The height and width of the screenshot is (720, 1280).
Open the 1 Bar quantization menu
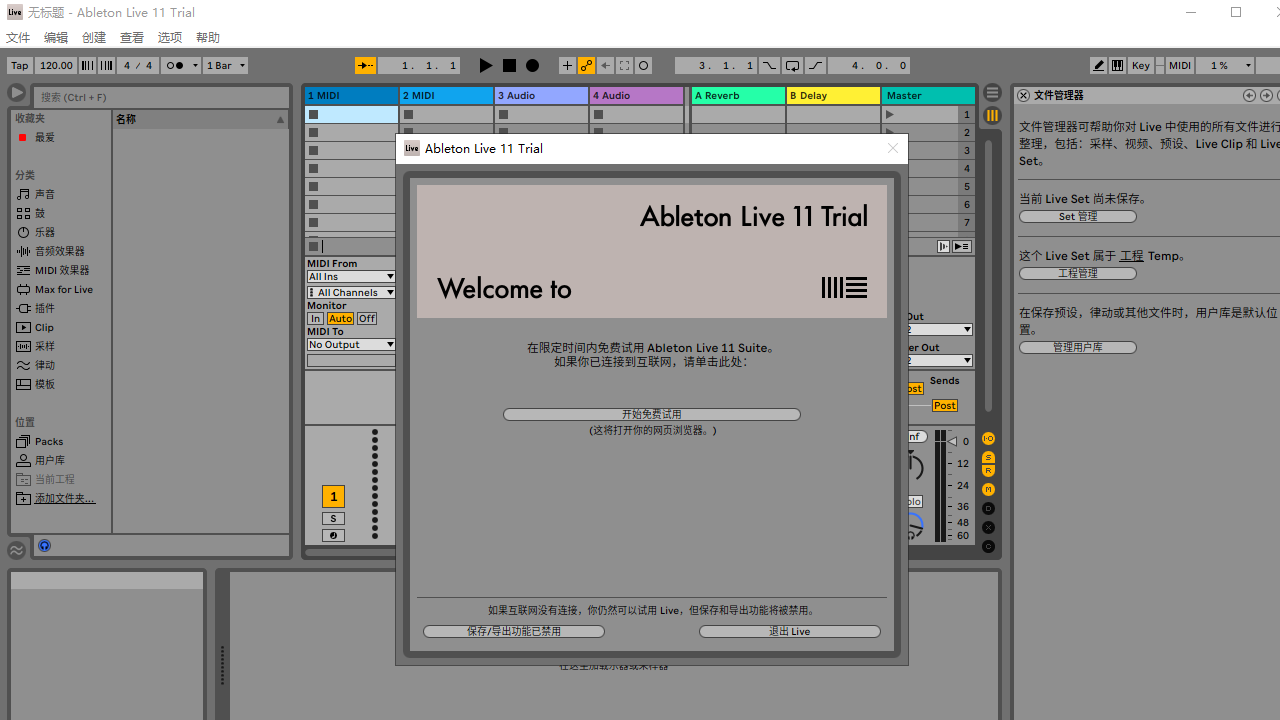point(225,65)
